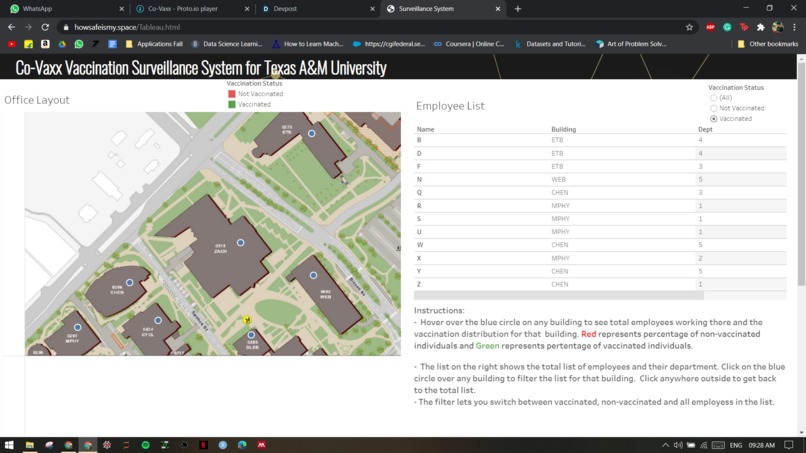
Task: Click the page vertical scrollbar
Action: [x=801, y=175]
